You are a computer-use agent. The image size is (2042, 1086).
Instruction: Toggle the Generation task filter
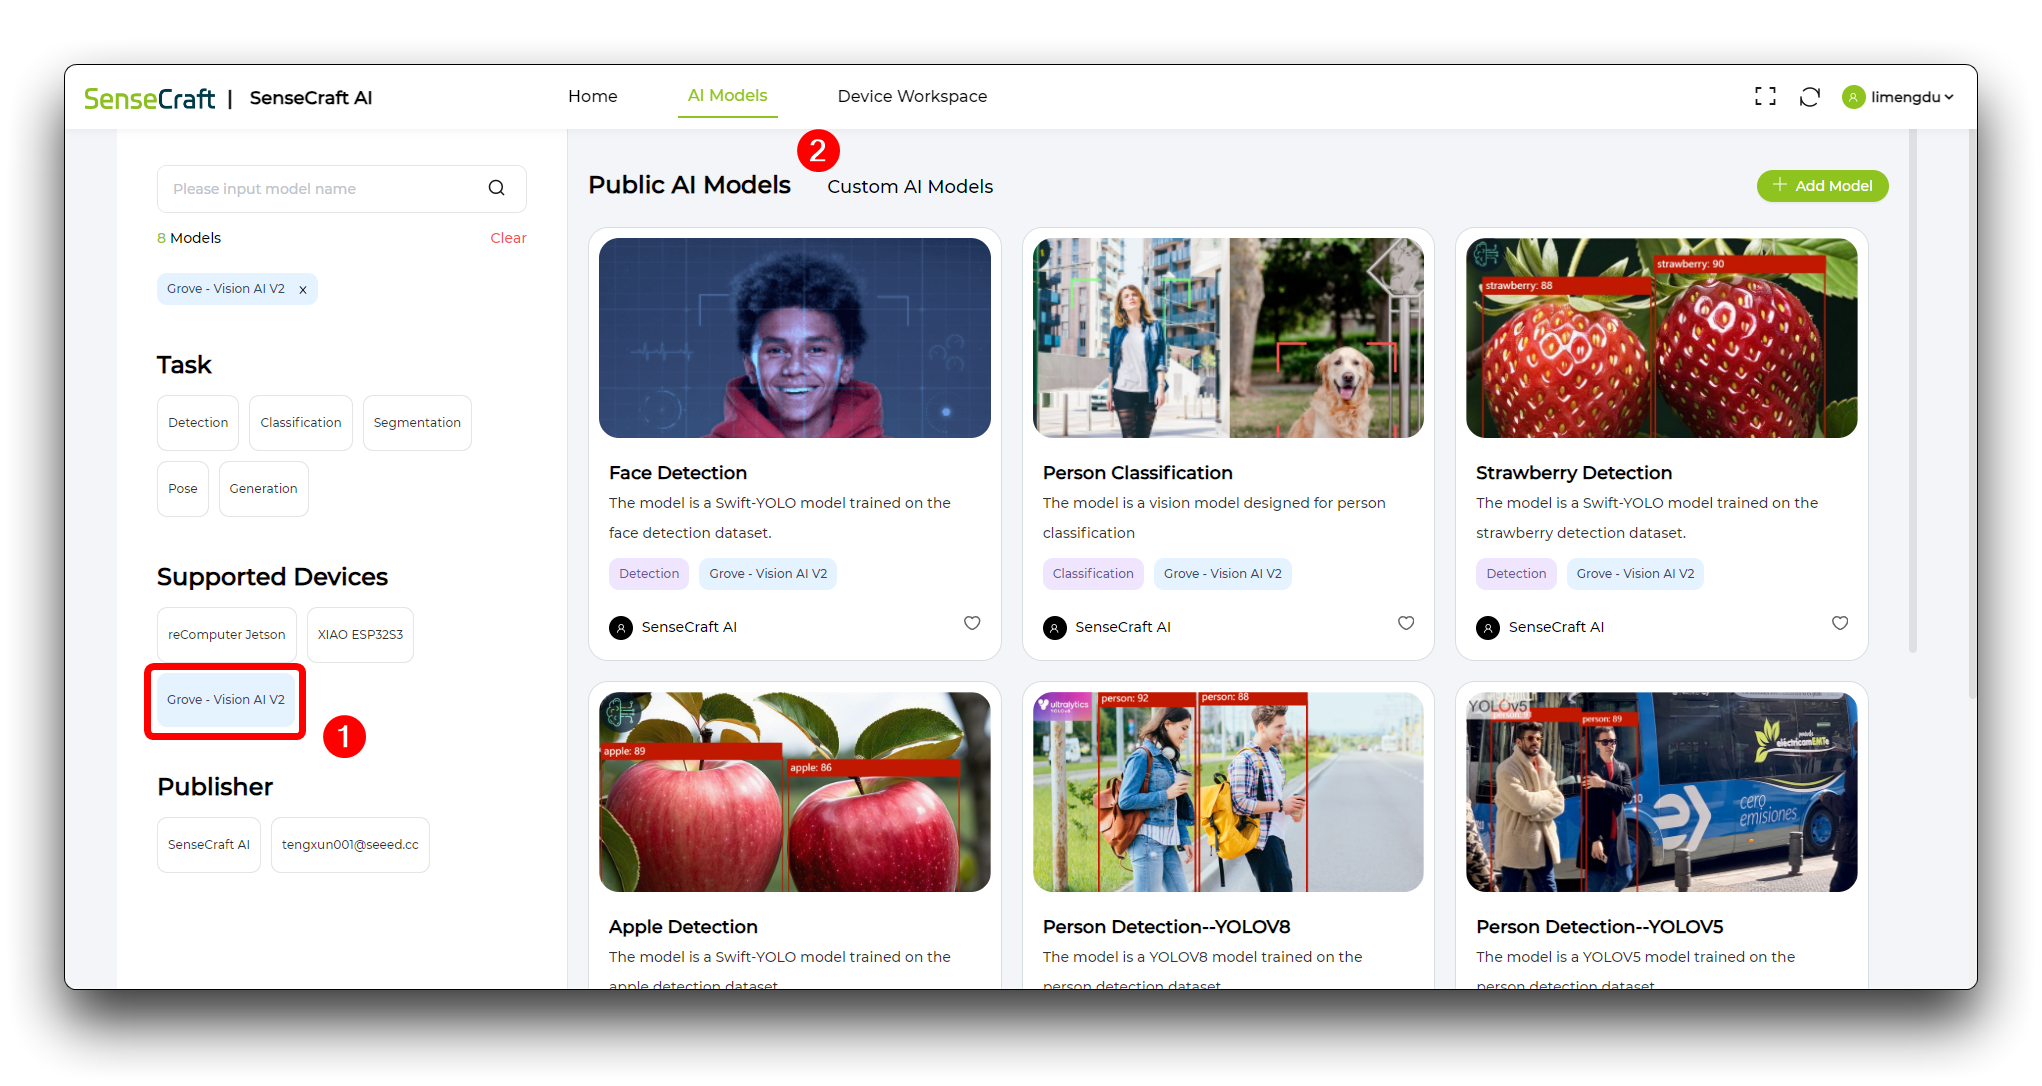click(x=263, y=489)
